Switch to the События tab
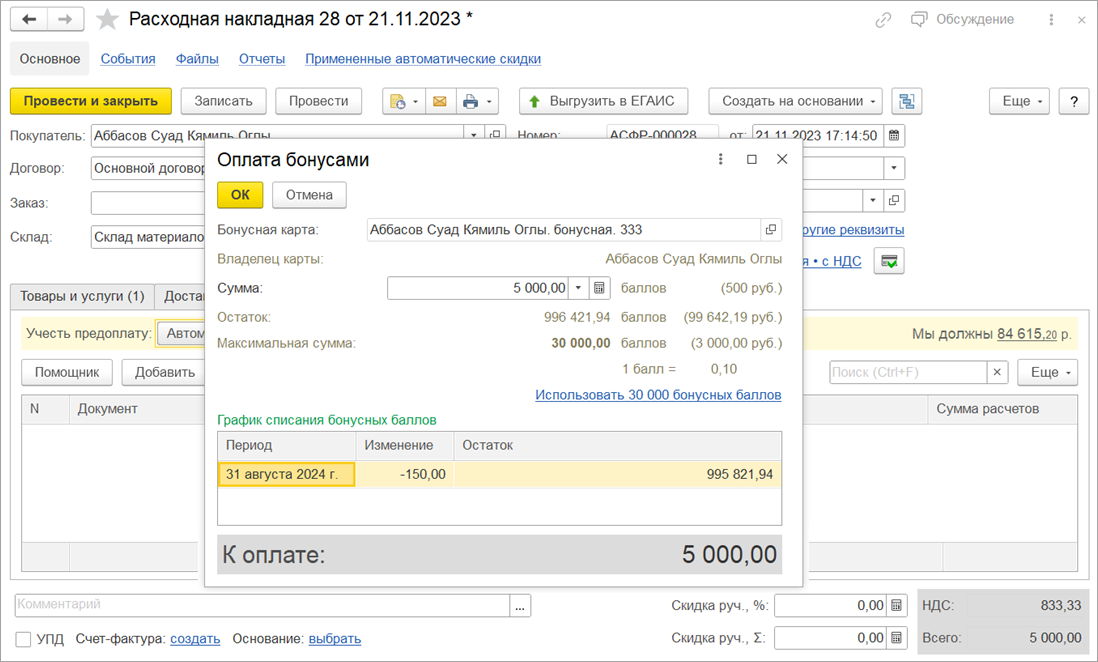Viewport: 1098px width, 662px height. [128, 59]
